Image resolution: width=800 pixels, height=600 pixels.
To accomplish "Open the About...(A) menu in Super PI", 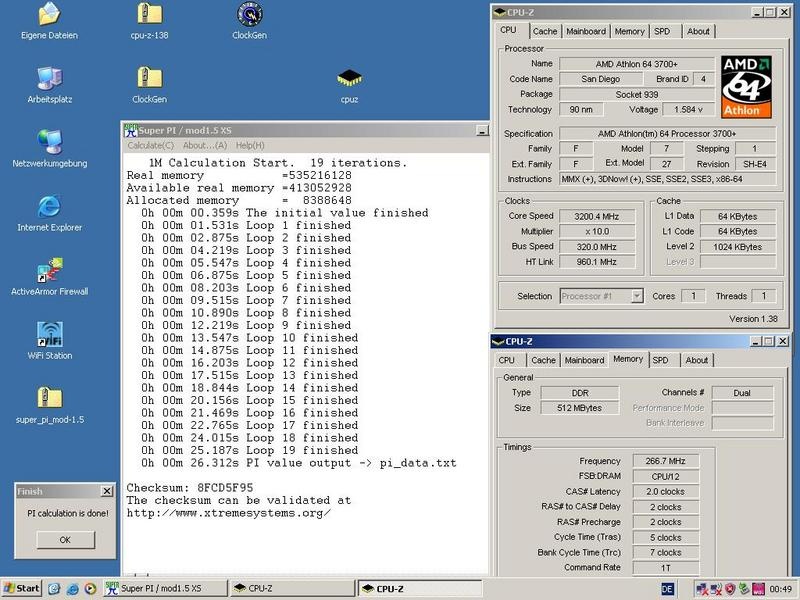I will pyautogui.click(x=205, y=145).
